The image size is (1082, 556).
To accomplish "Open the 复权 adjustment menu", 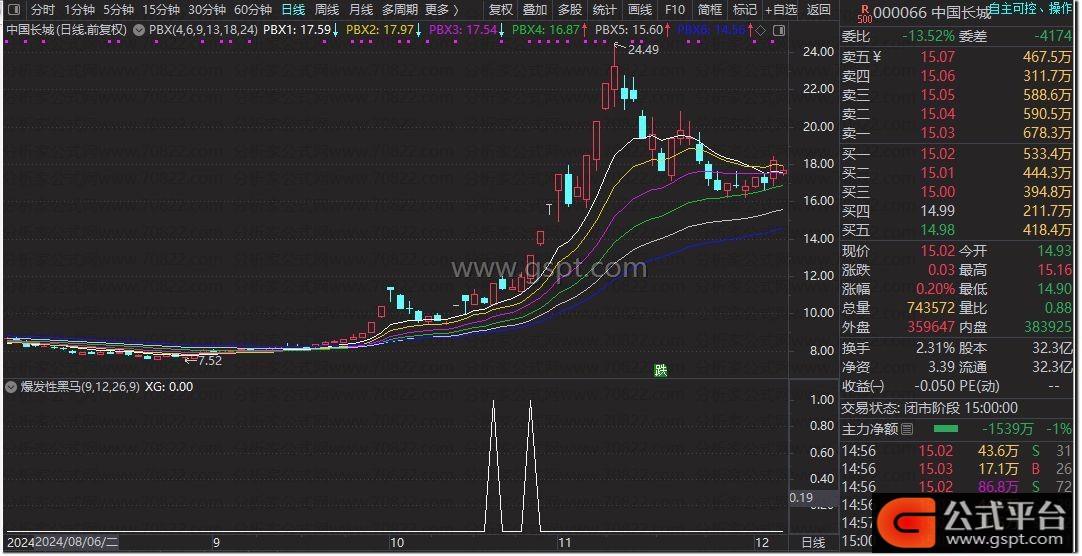I will pos(501,10).
